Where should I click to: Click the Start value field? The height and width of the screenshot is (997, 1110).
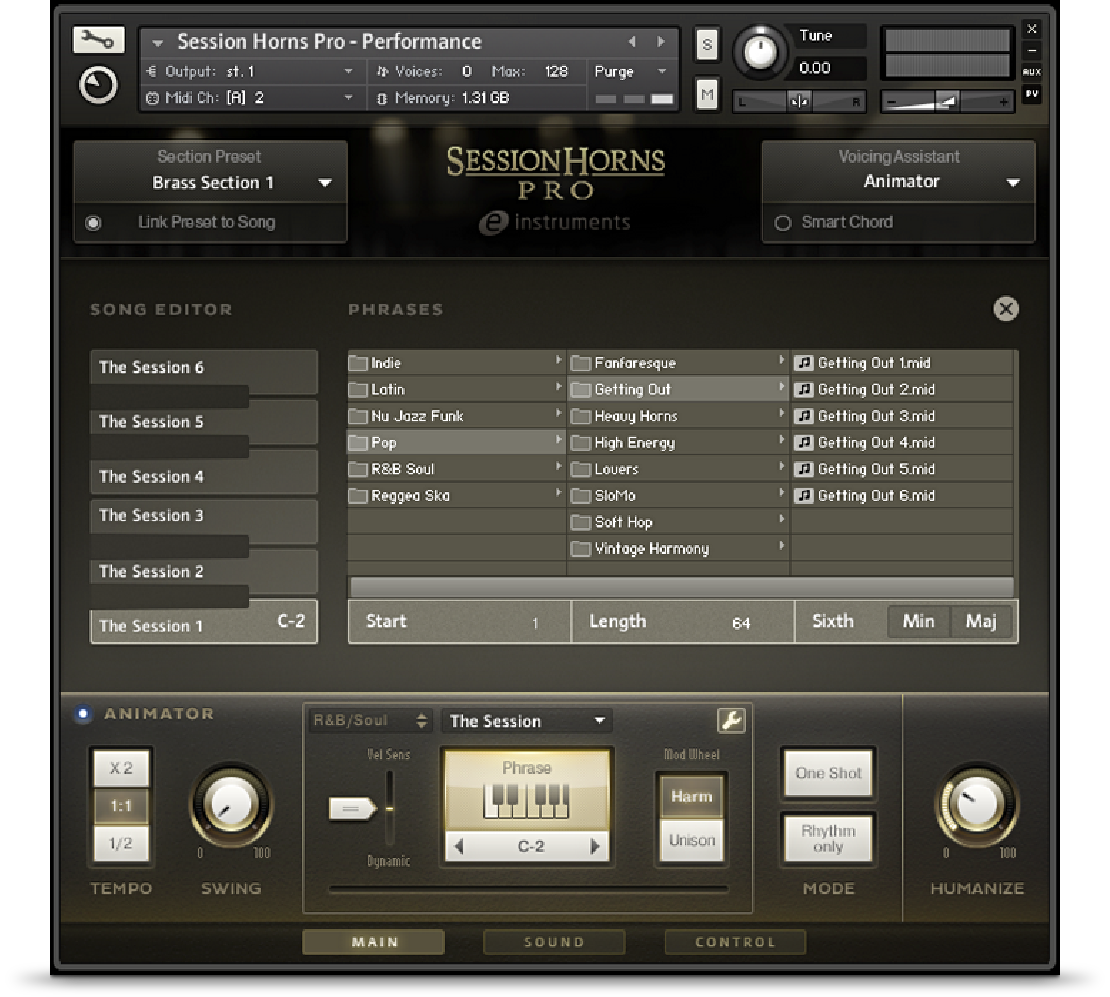pyautogui.click(x=459, y=622)
